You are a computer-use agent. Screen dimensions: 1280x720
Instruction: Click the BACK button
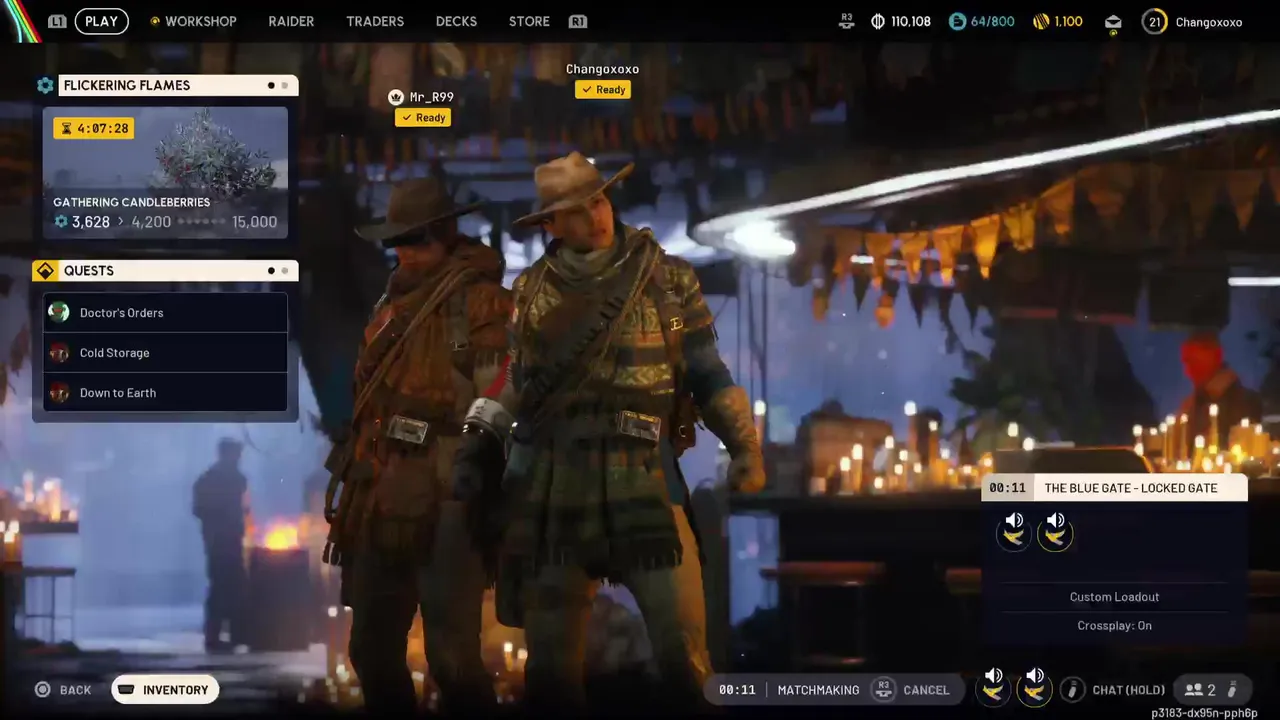[64, 690]
